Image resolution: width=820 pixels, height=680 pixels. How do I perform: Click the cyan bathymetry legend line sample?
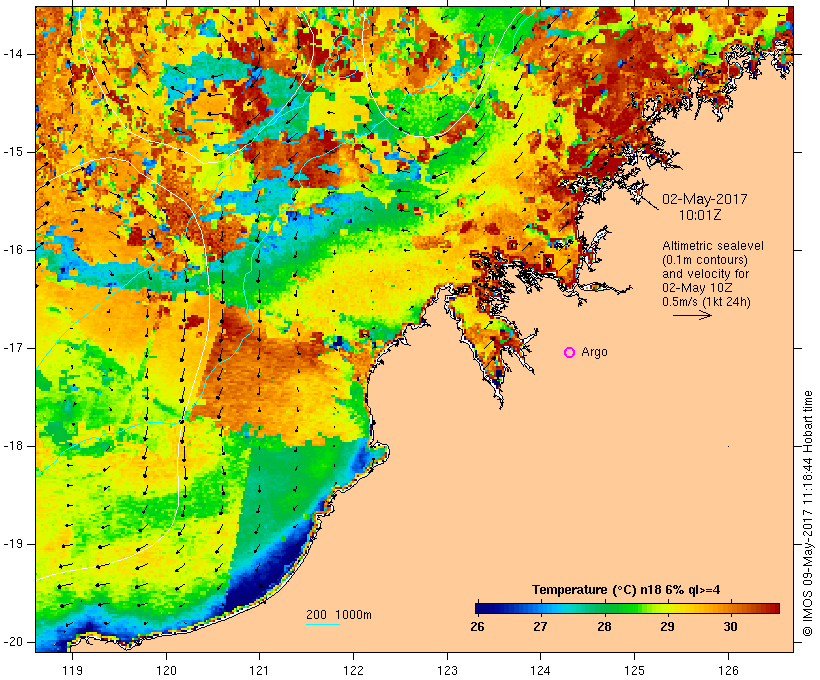coord(323,624)
